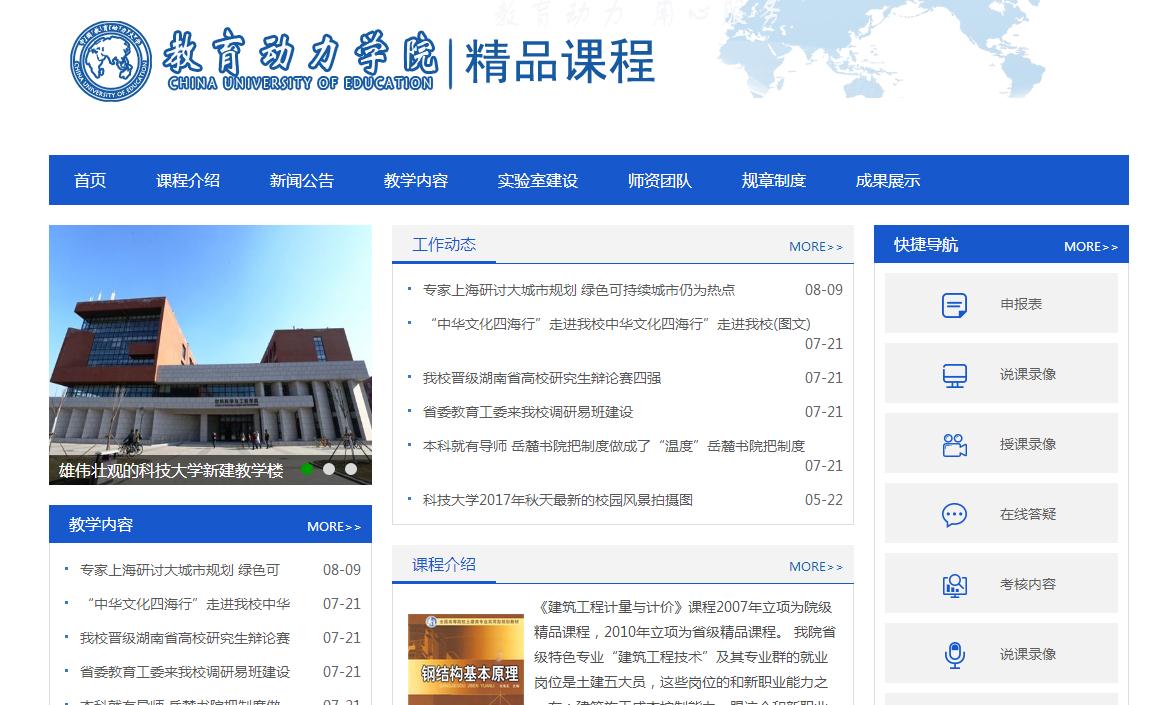Screen dimensions: 1156x705
Task: Switch to the second slideshow indicator dot
Action: click(330, 466)
